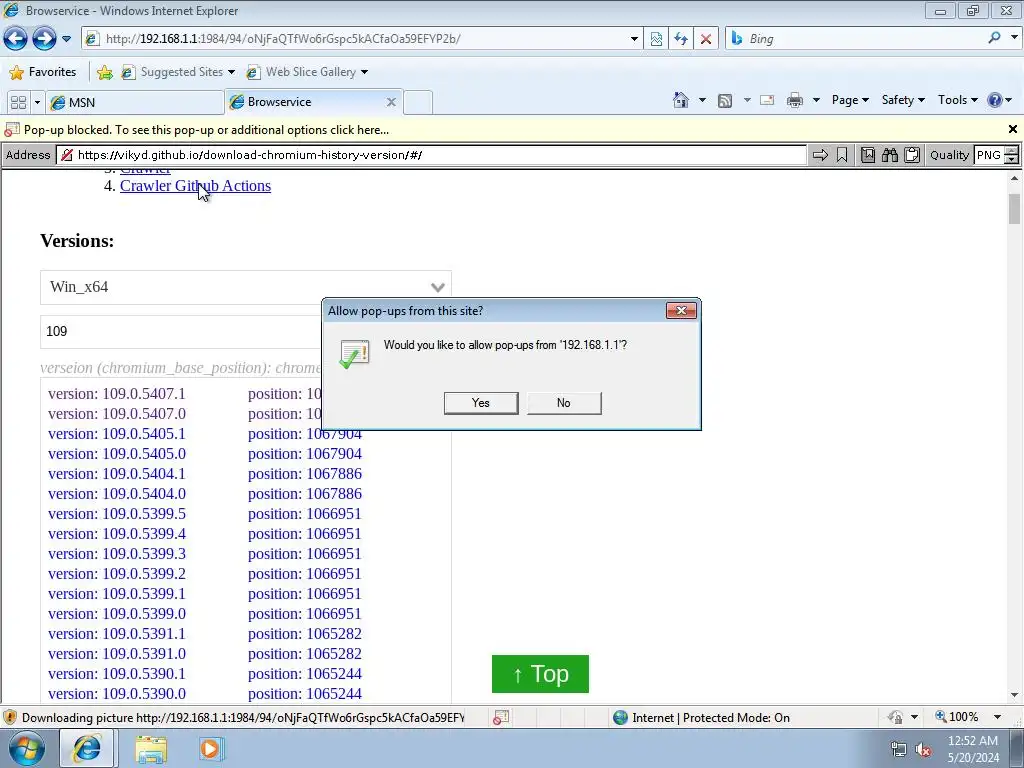Click the insecure padlock icon before the URL
1024x768 pixels.
coord(66,155)
